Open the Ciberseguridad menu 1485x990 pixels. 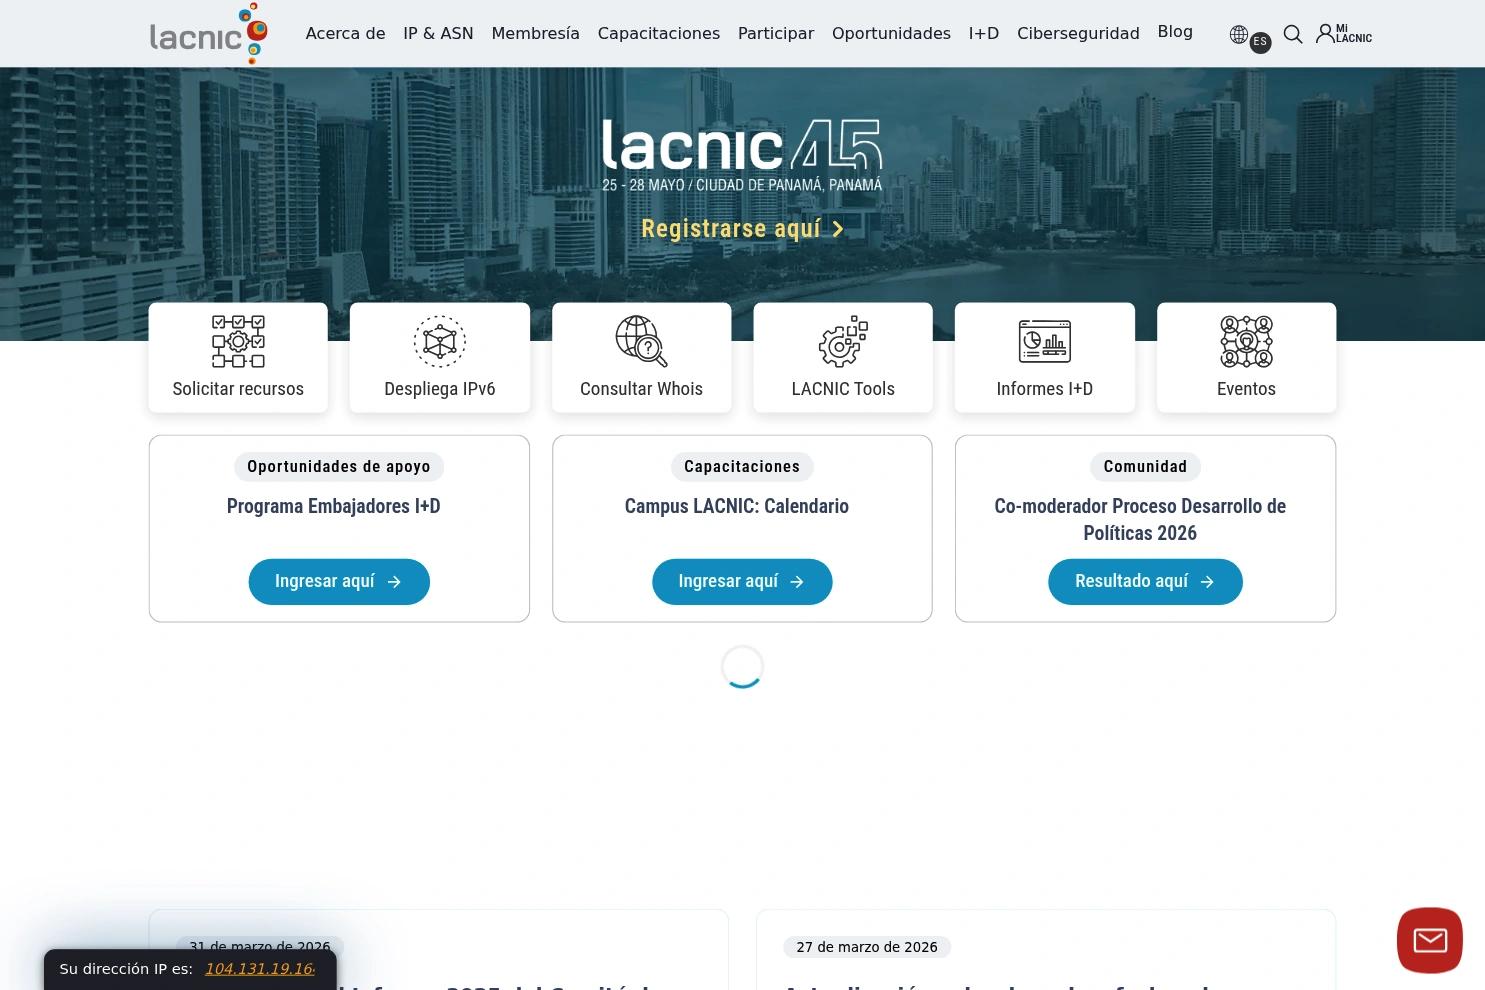1078,34
